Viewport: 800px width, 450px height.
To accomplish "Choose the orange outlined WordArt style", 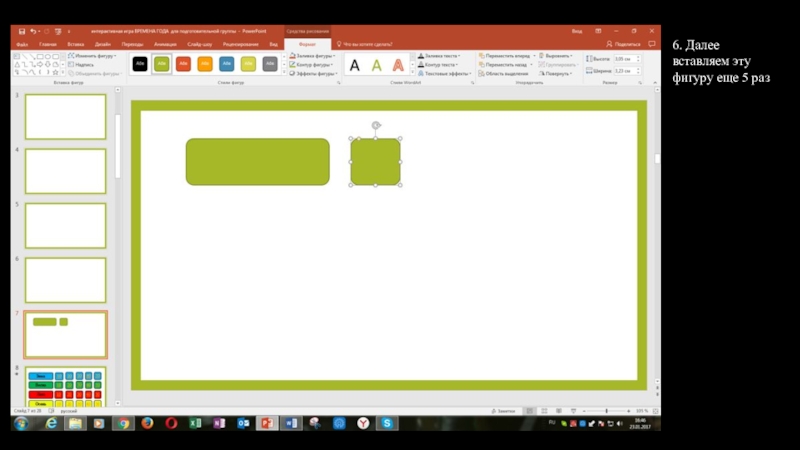I will [x=398, y=65].
